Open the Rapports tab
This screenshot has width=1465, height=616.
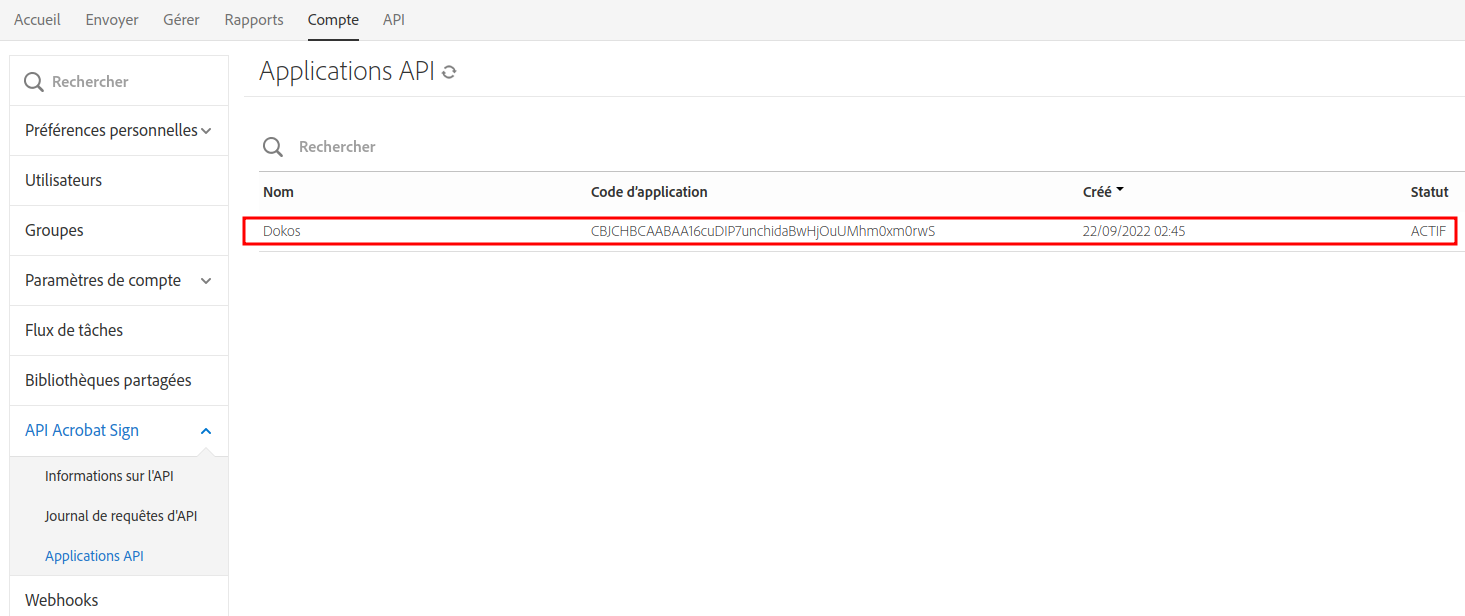[x=253, y=19]
